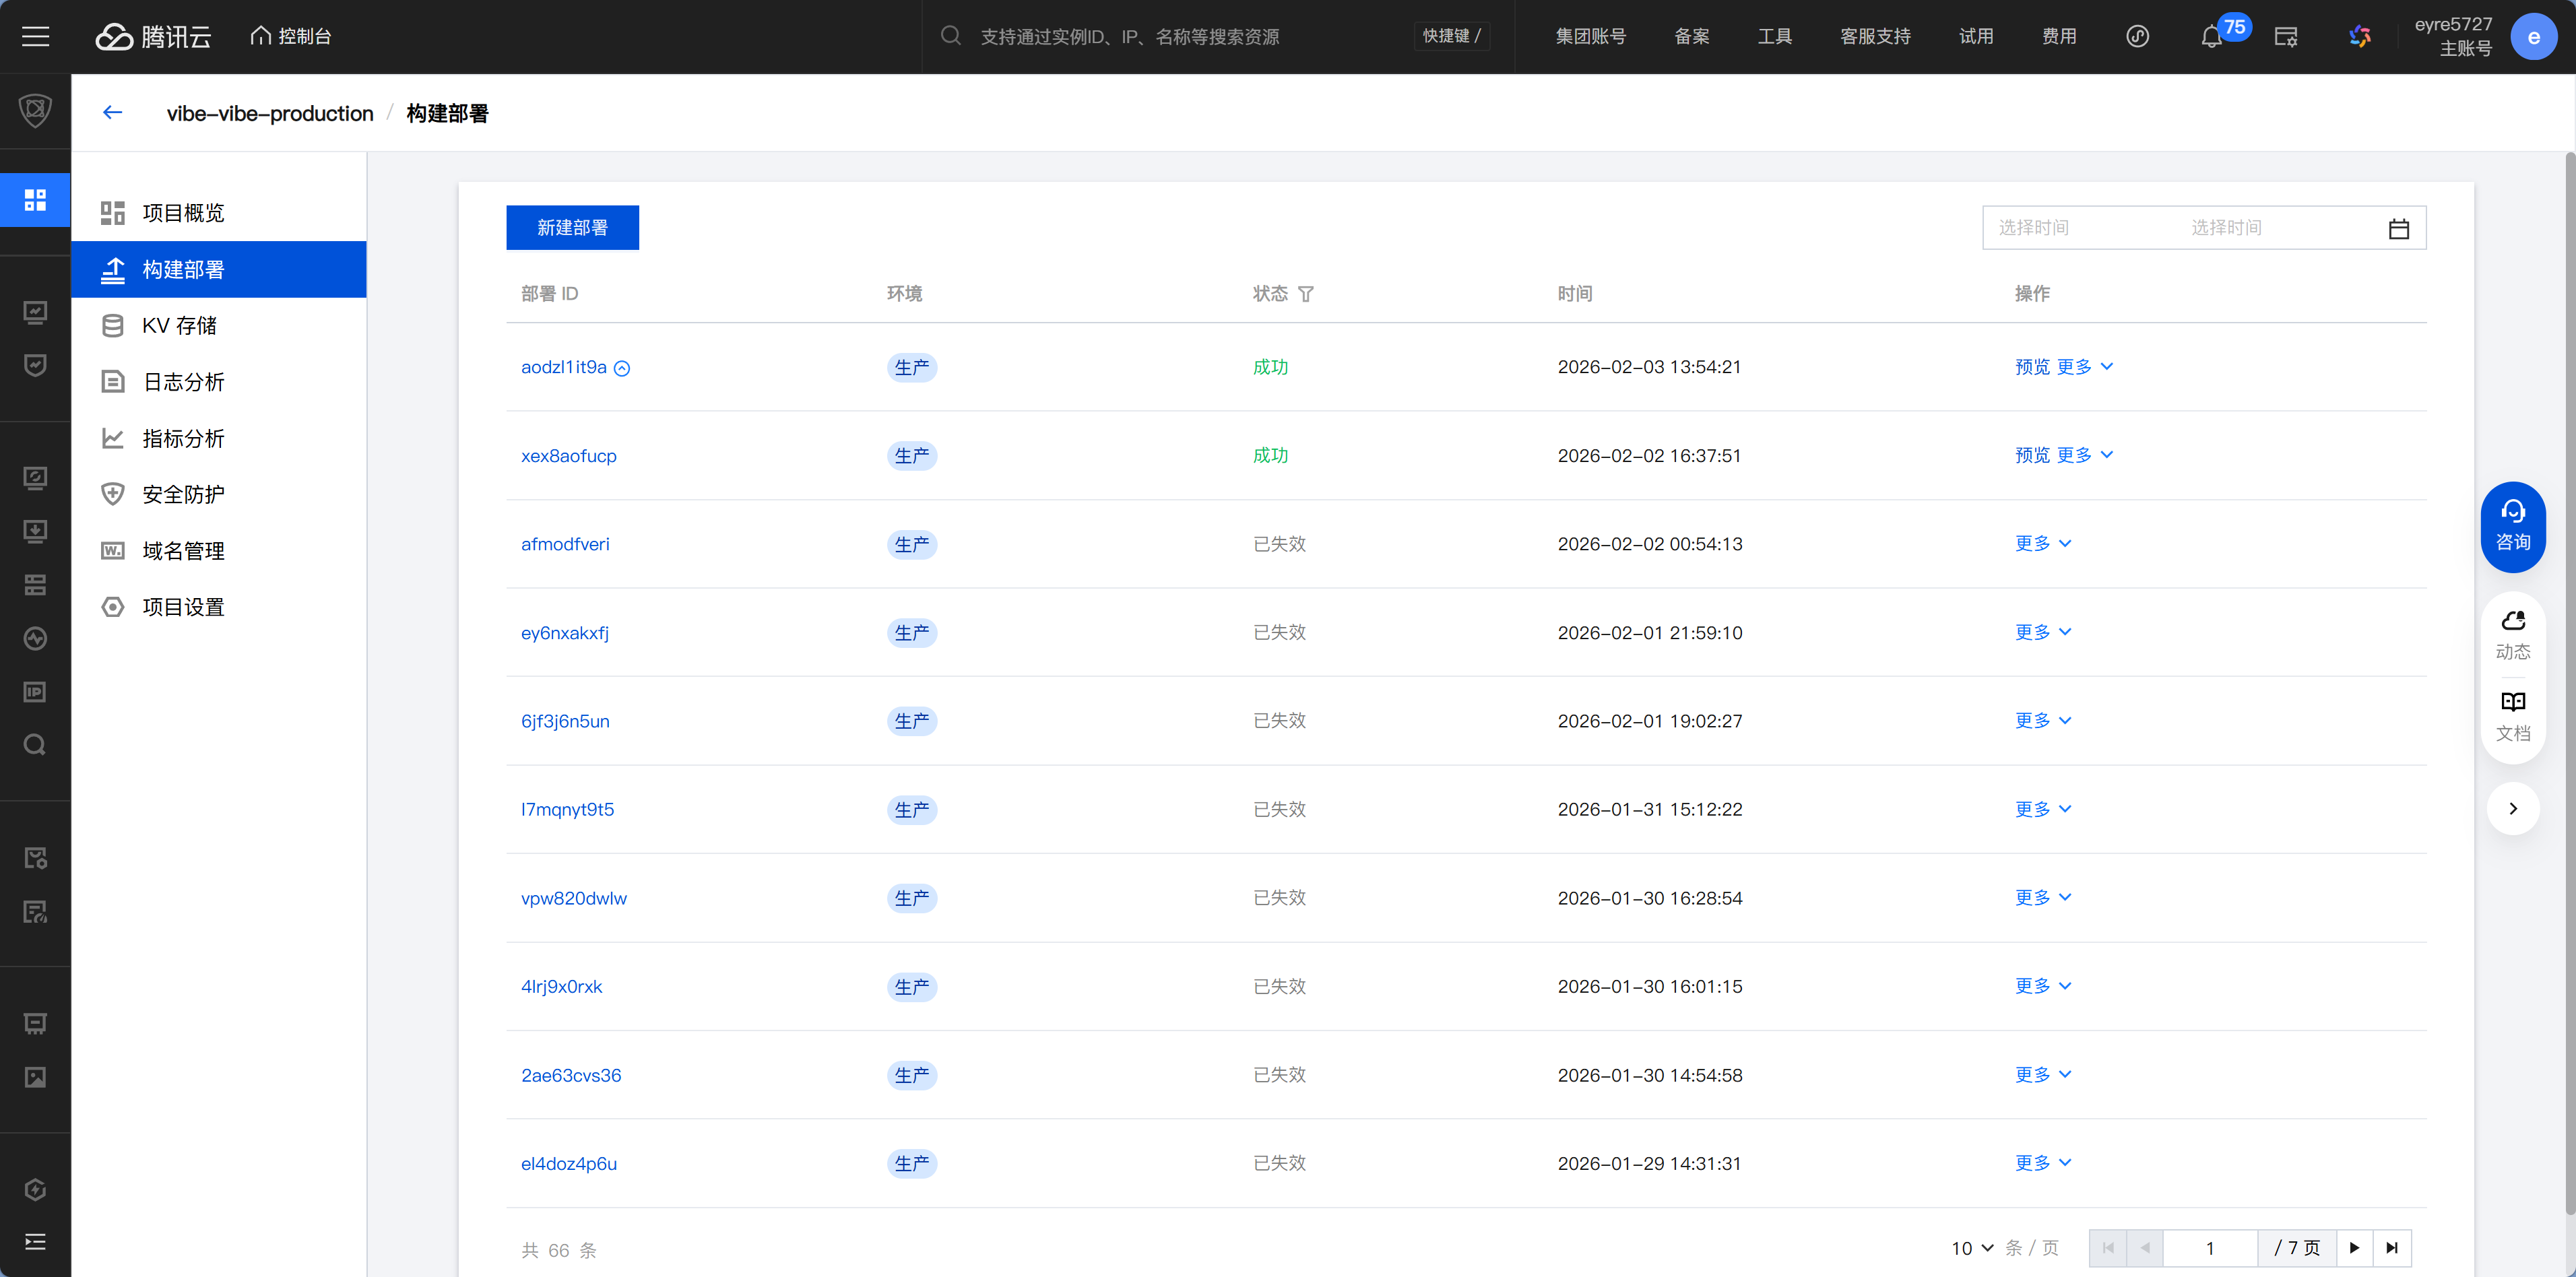Image resolution: width=2576 pixels, height=1277 pixels.
Task: Open deployment xex8aofucp link
Action: [x=568, y=456]
